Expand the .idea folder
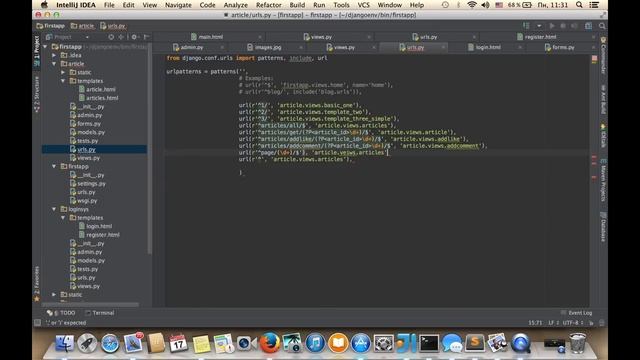Screen dimensions: 640x360 54,55
